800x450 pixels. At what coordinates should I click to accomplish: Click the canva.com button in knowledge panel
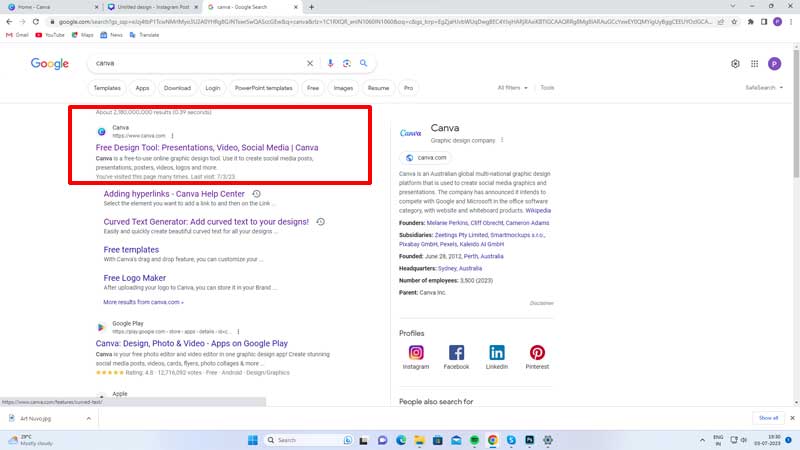pyautogui.click(x=426, y=158)
